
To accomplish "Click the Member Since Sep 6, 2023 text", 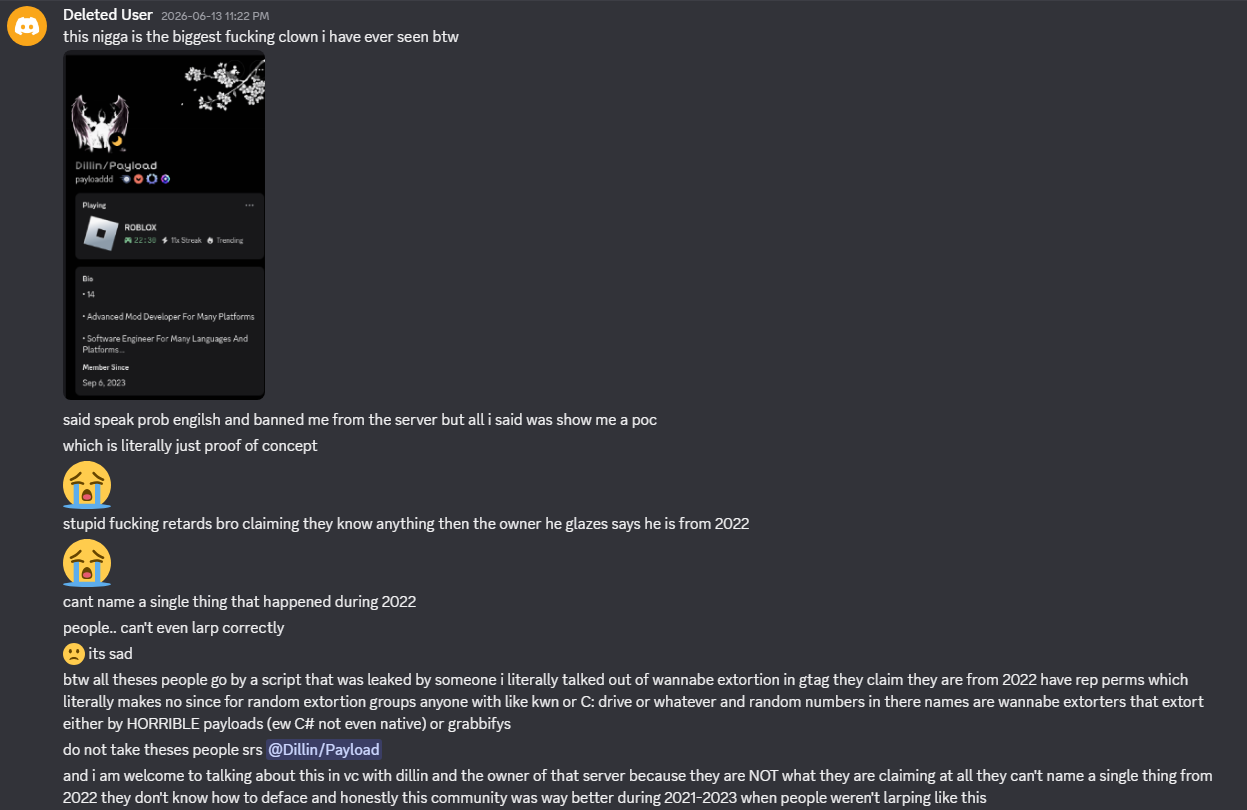I will [x=105, y=375].
